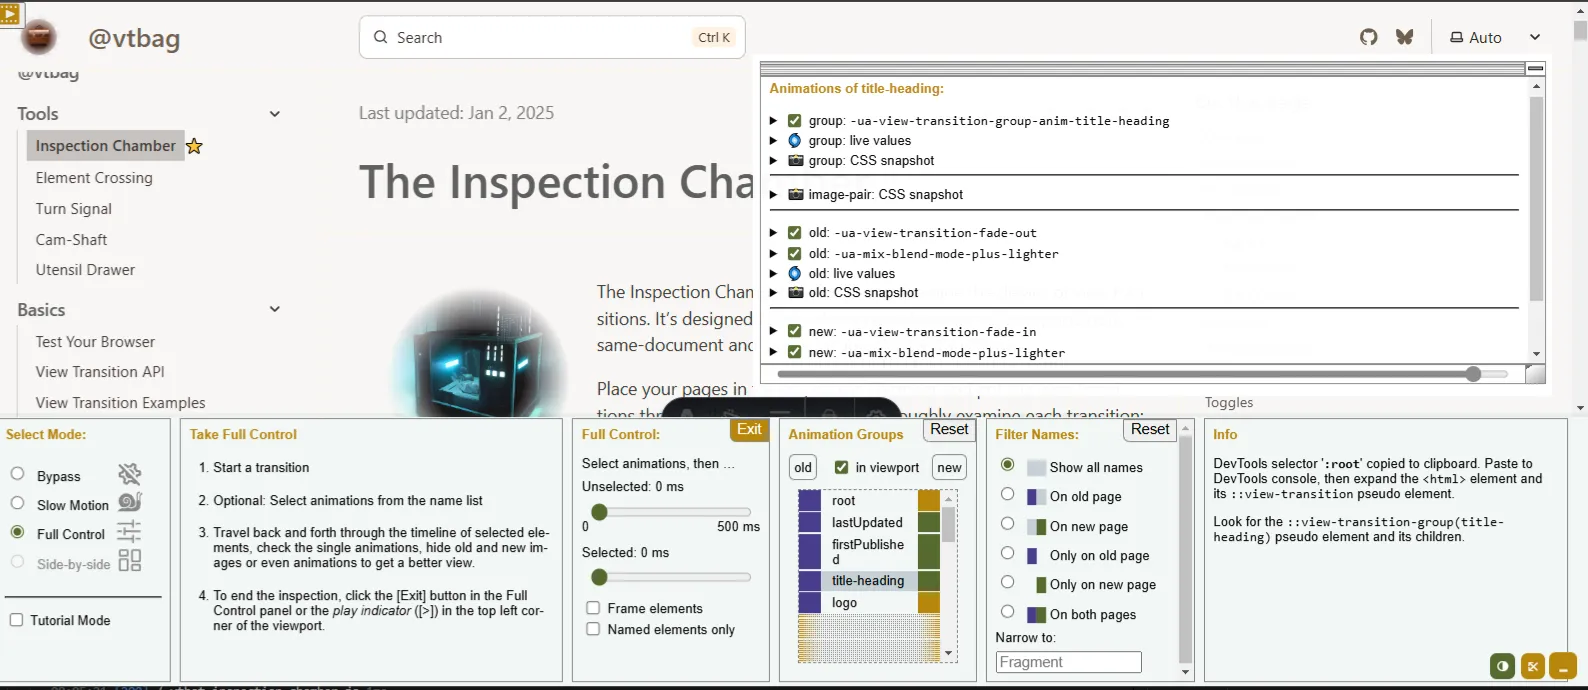Click the collapse bar icon of animations panel
Viewport: 1588px width, 690px height.
pyautogui.click(x=1536, y=68)
